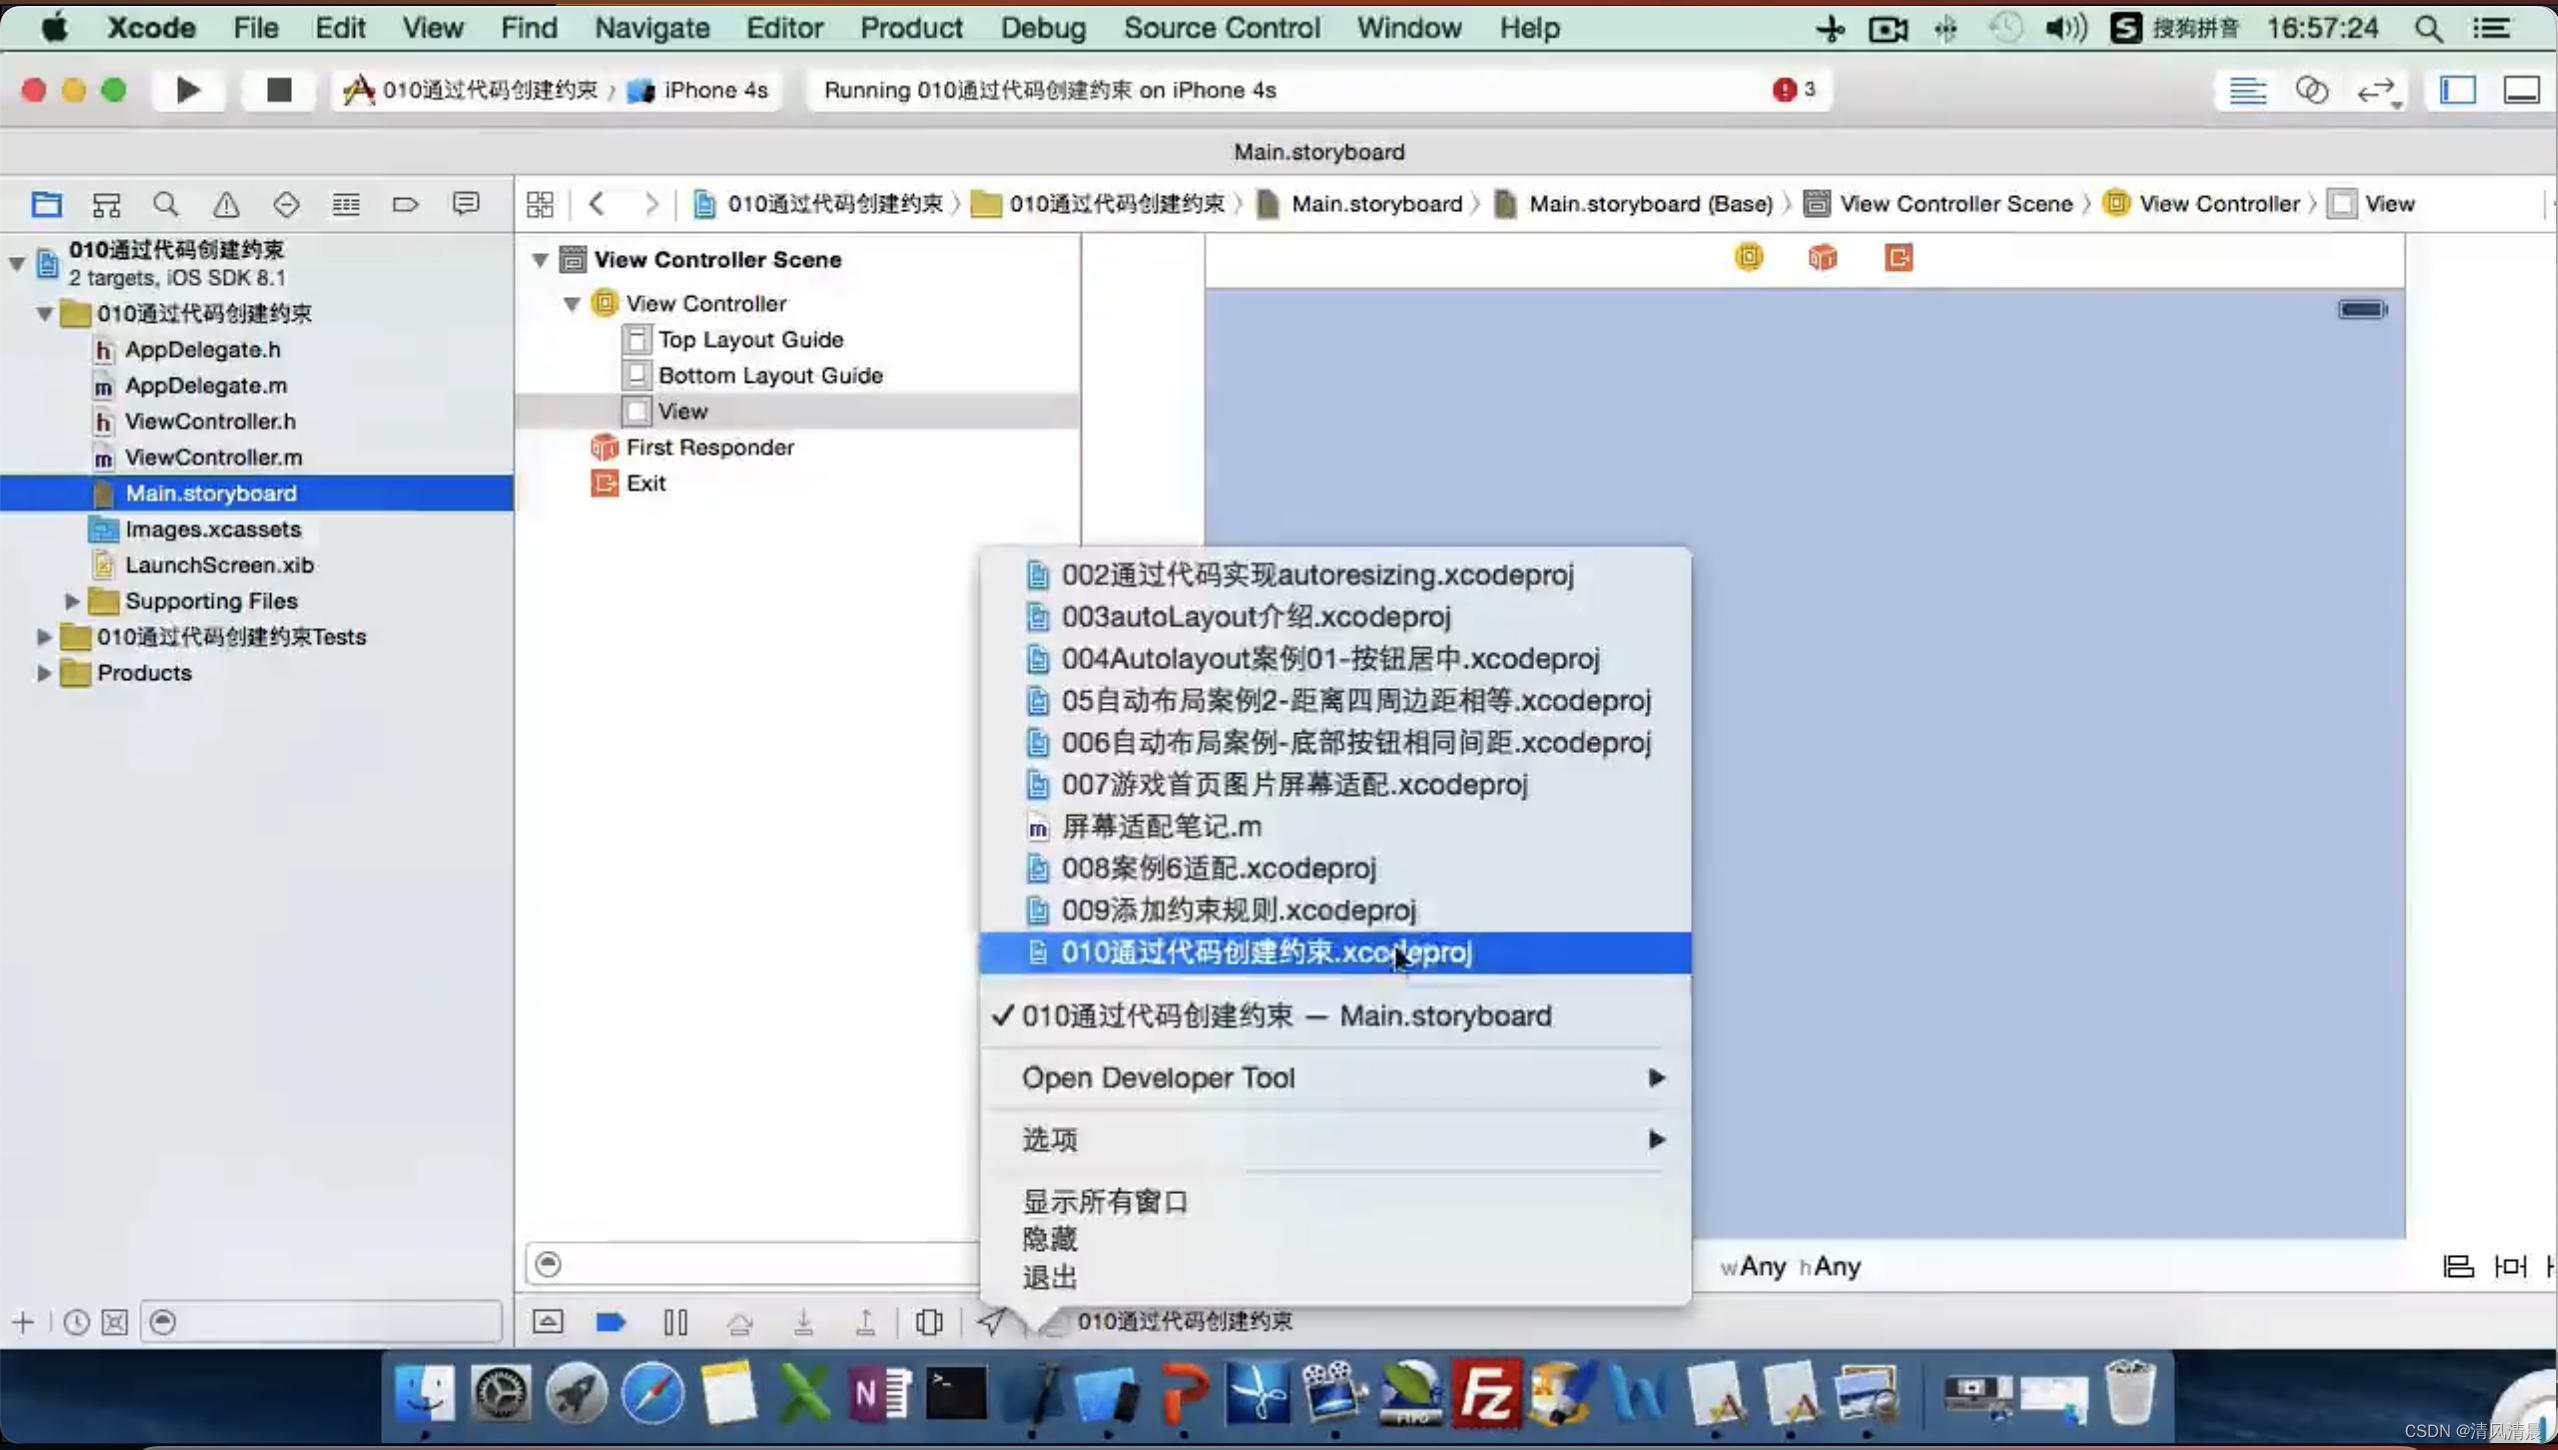Show related items grid icon in jump bar
The image size is (2558, 1450).
(x=540, y=204)
